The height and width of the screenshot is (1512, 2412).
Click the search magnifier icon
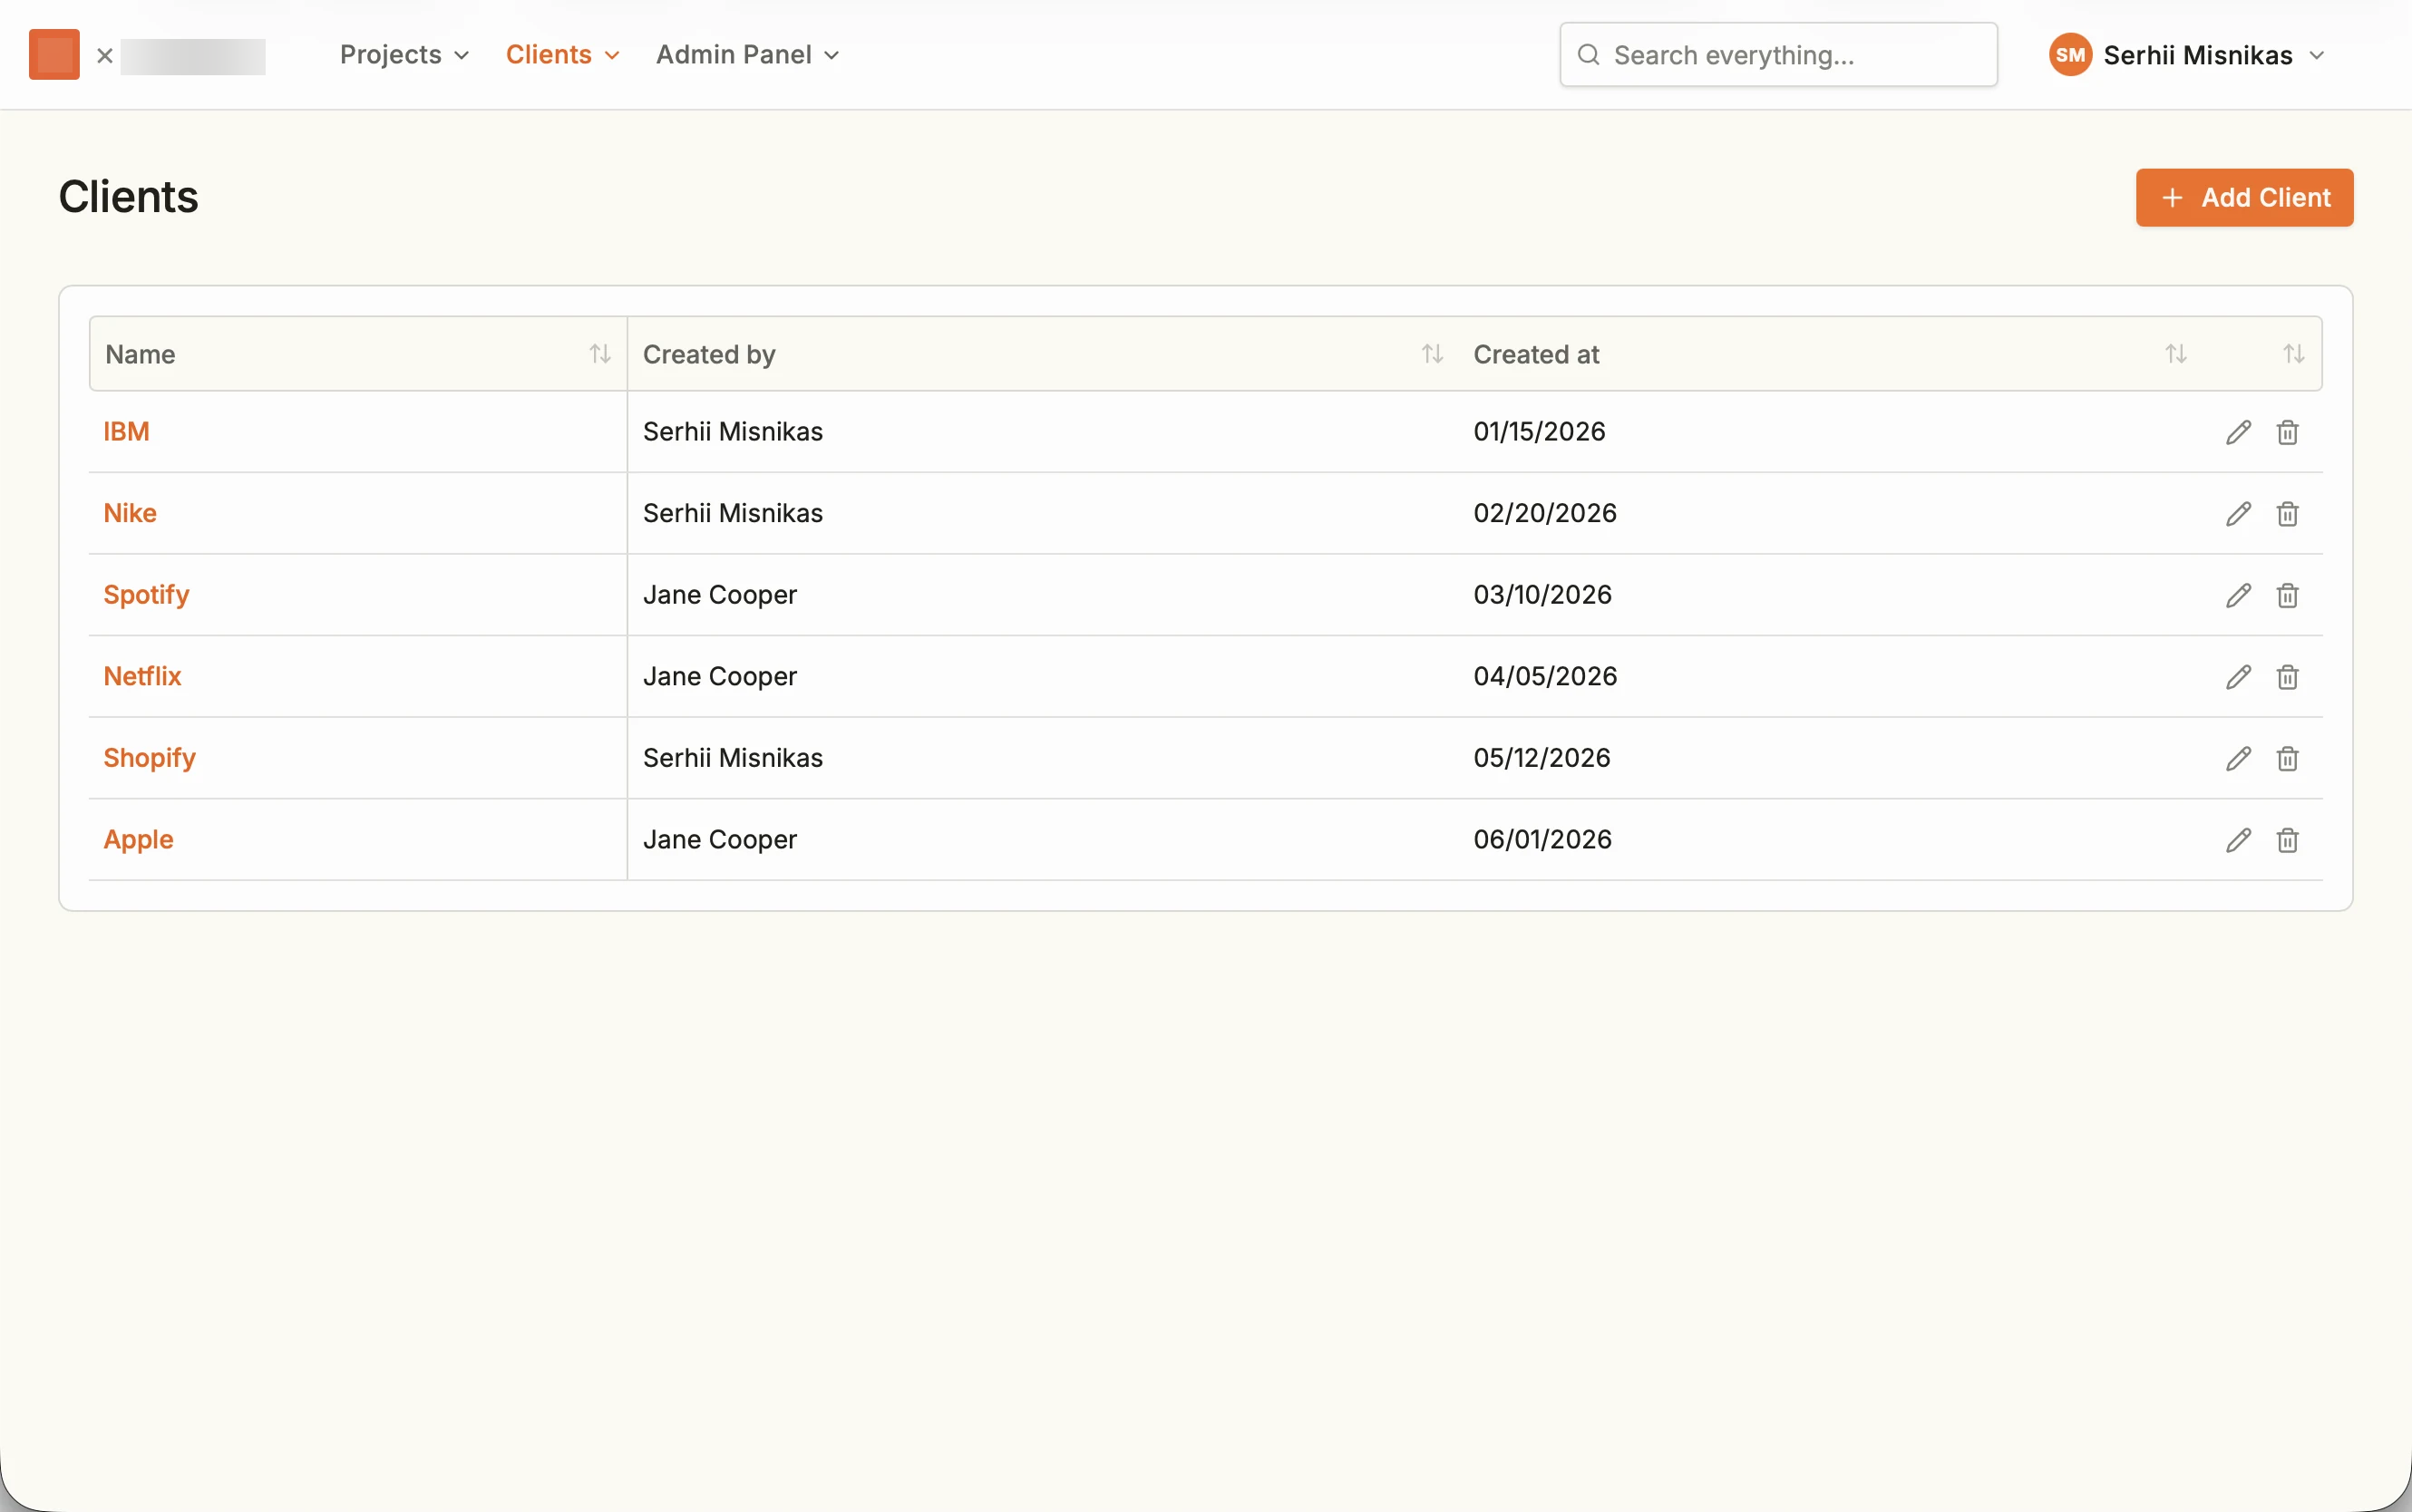tap(1588, 55)
